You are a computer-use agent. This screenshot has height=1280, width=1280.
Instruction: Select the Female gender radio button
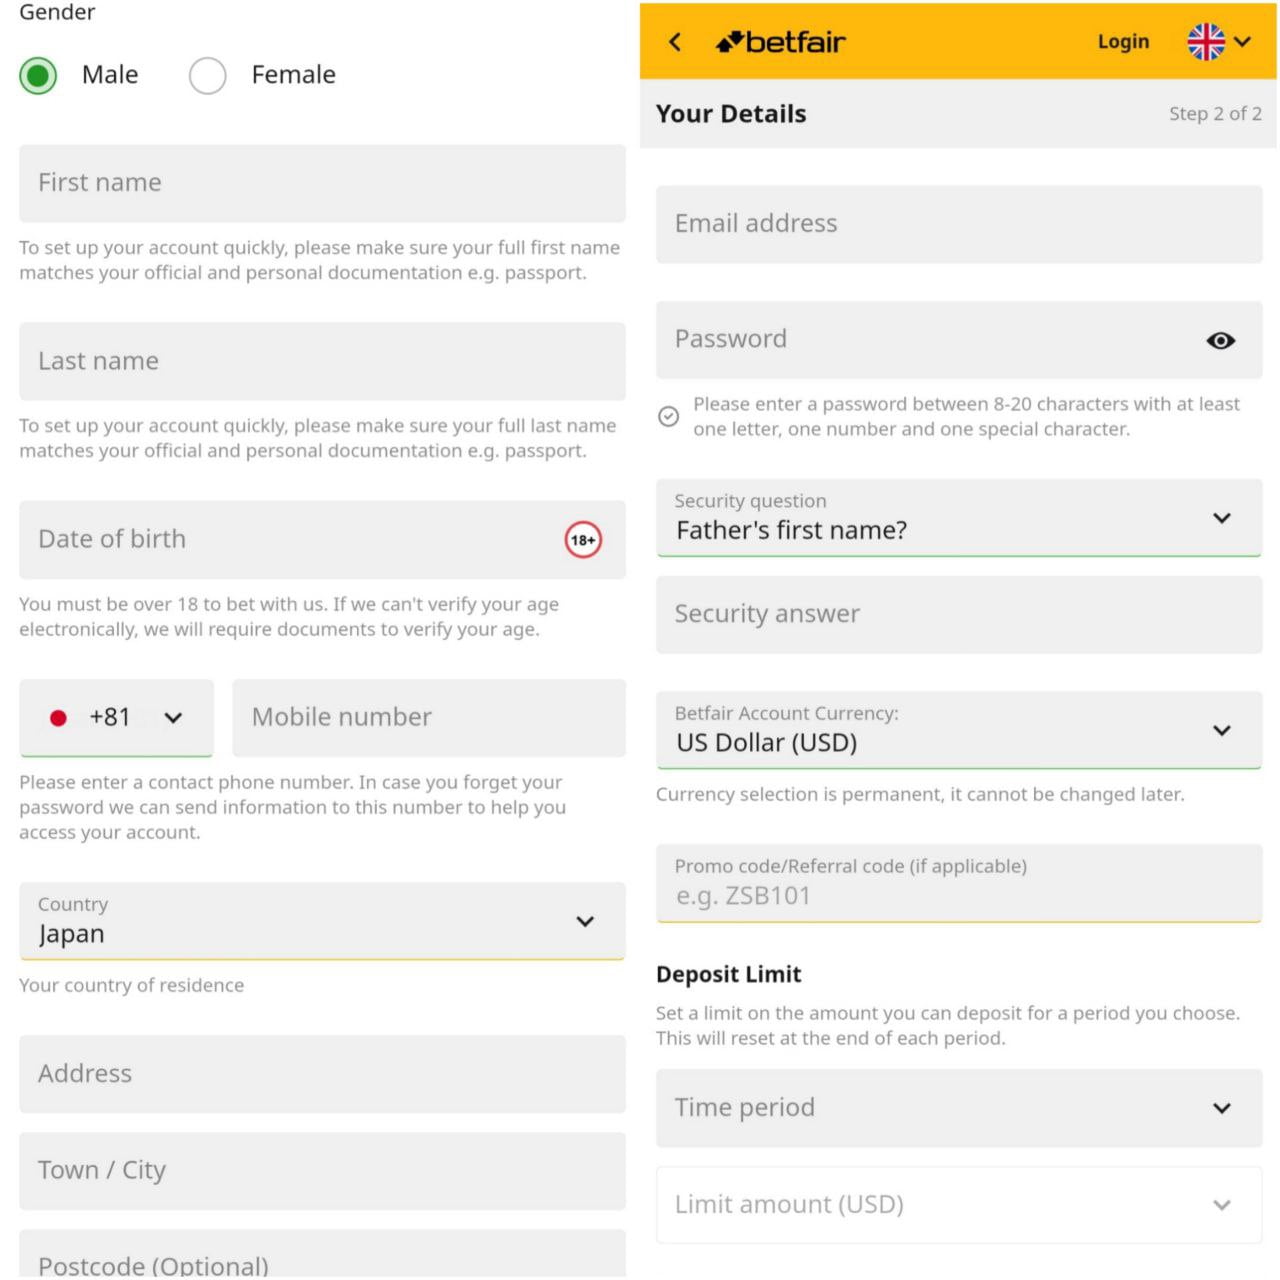207,75
